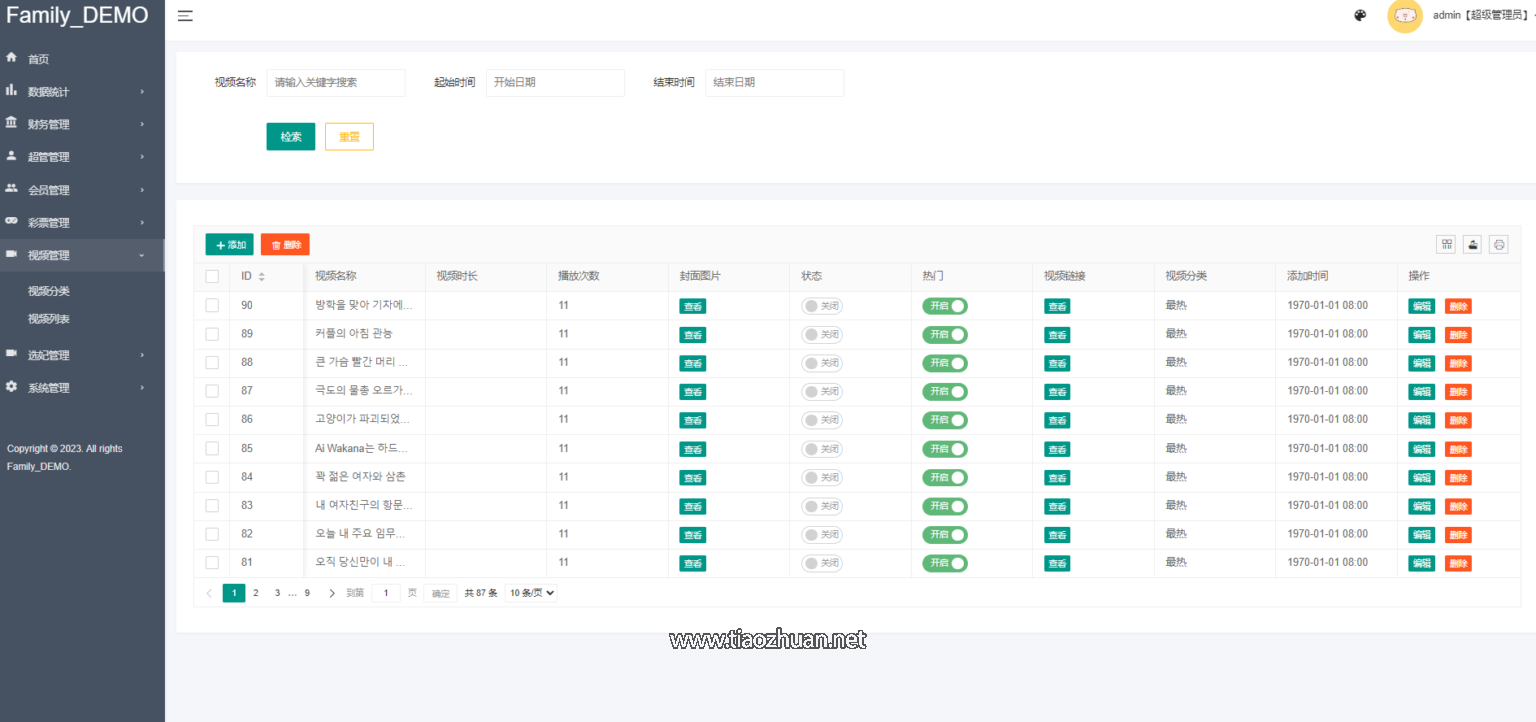
Task: Click the table print icon
Action: 1498,244
